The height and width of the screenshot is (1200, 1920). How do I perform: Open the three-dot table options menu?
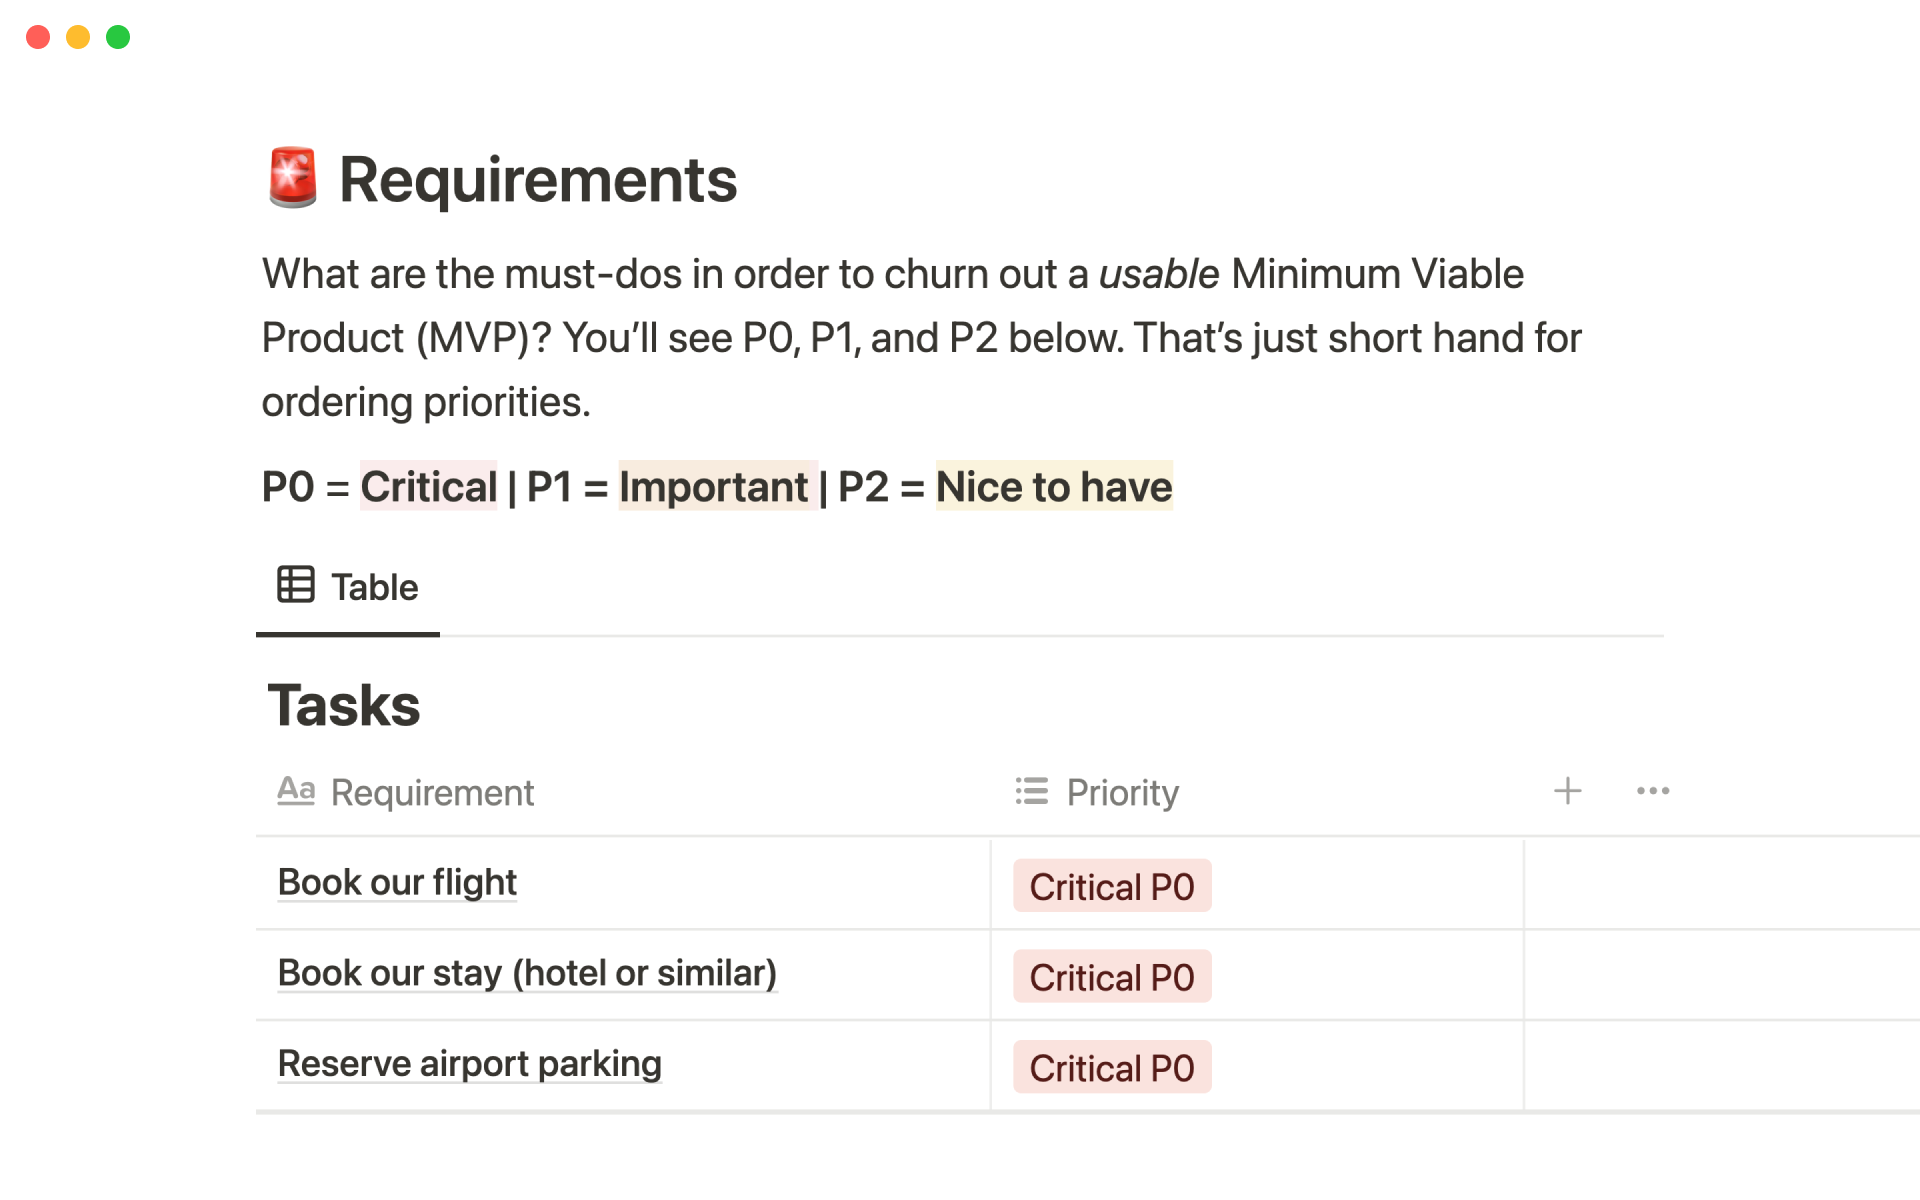1652,791
